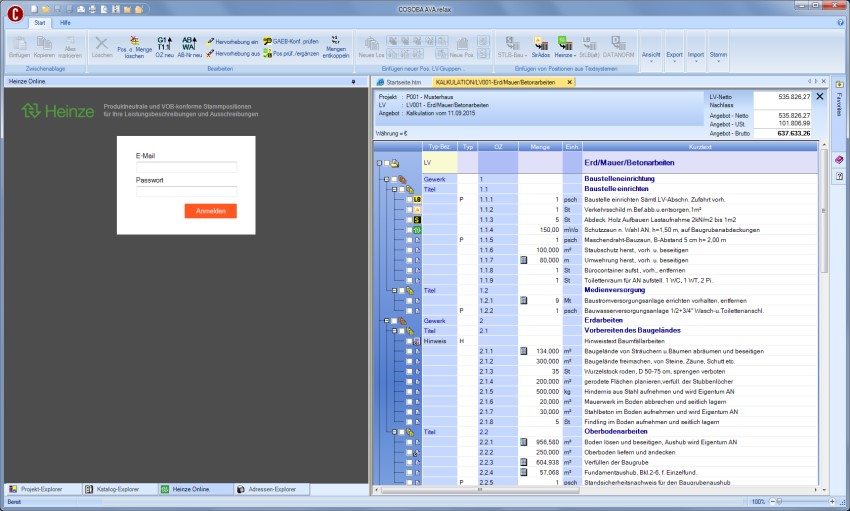Collapse Titel 1.1 Baustelle einrichten
The image size is (850, 511).
click(x=394, y=189)
